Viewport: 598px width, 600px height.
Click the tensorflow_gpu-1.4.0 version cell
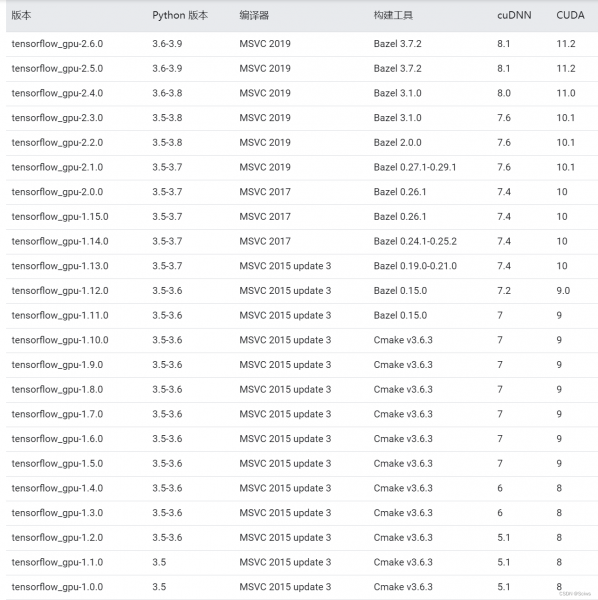(x=57, y=488)
